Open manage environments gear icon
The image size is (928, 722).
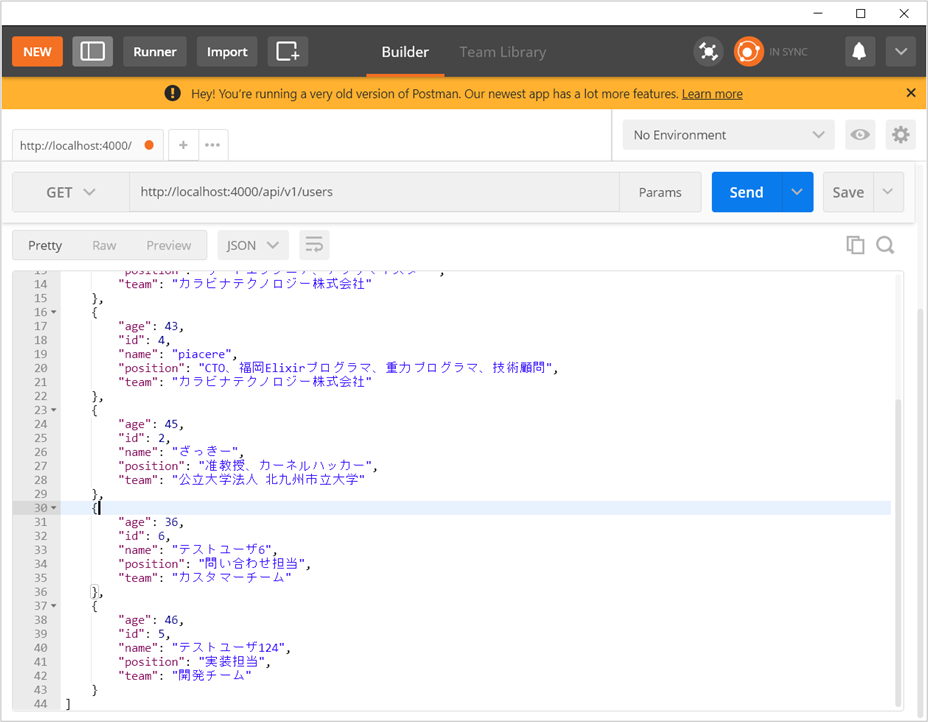click(900, 134)
